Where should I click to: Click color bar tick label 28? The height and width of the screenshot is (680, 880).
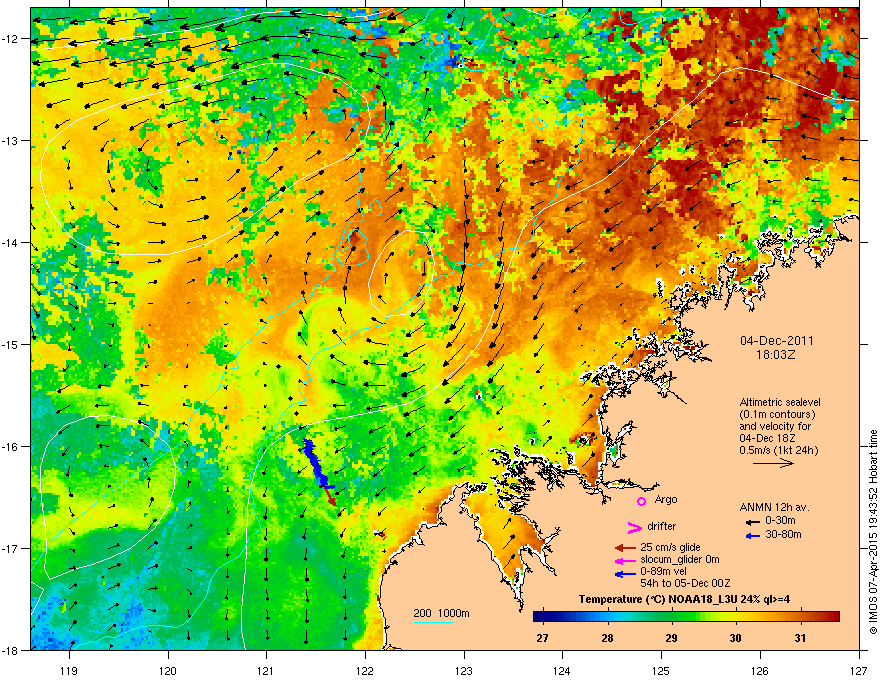(x=607, y=638)
